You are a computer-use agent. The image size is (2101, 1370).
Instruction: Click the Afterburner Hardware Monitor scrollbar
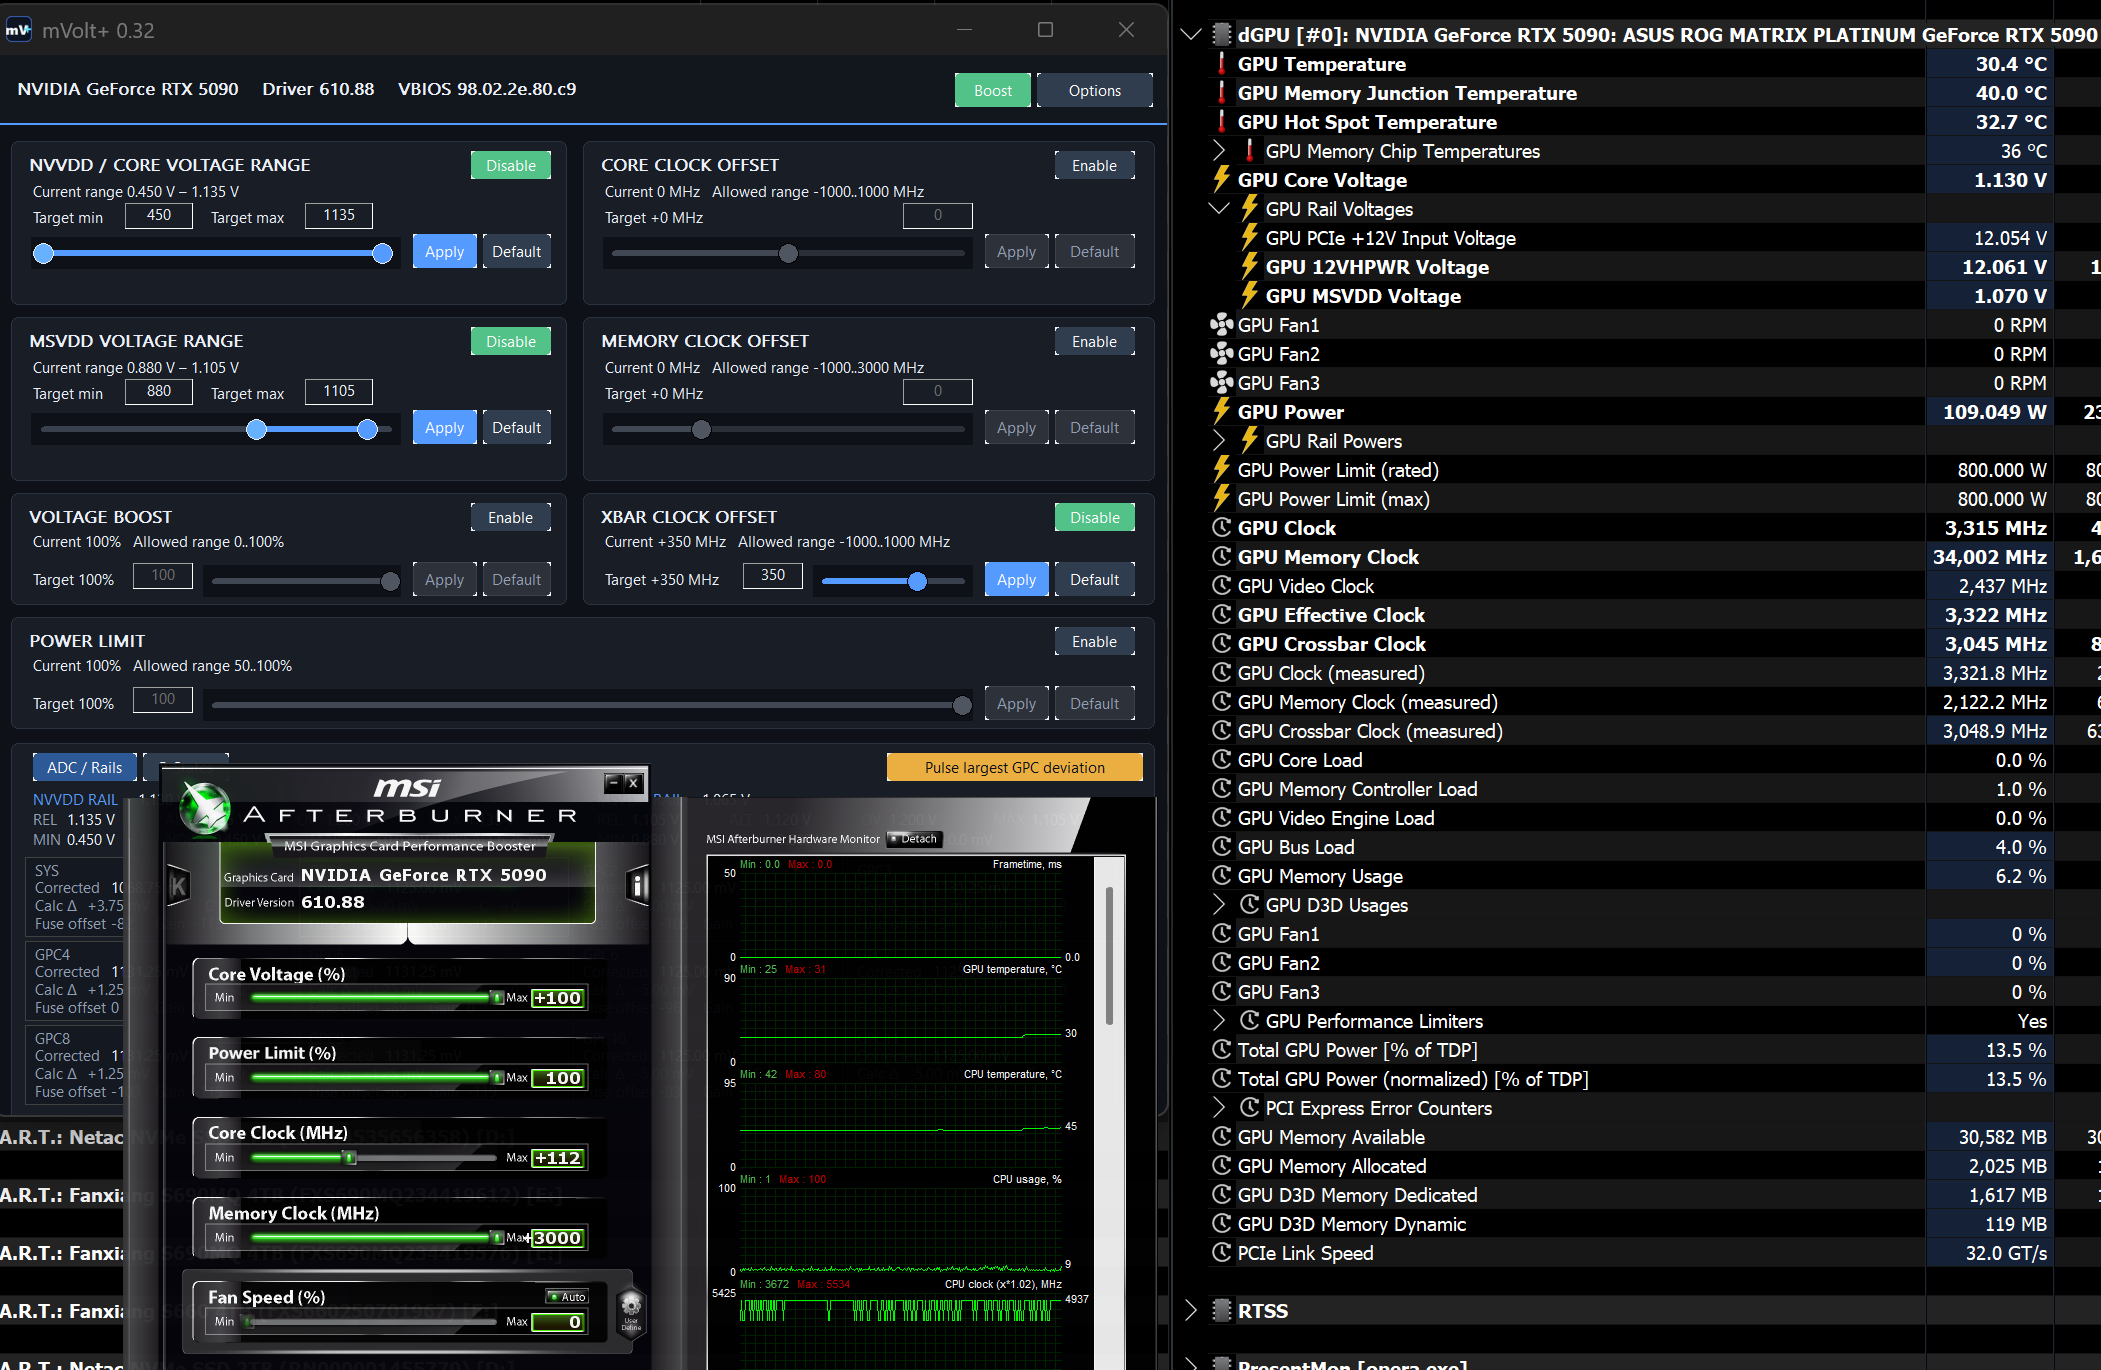coord(1109,956)
